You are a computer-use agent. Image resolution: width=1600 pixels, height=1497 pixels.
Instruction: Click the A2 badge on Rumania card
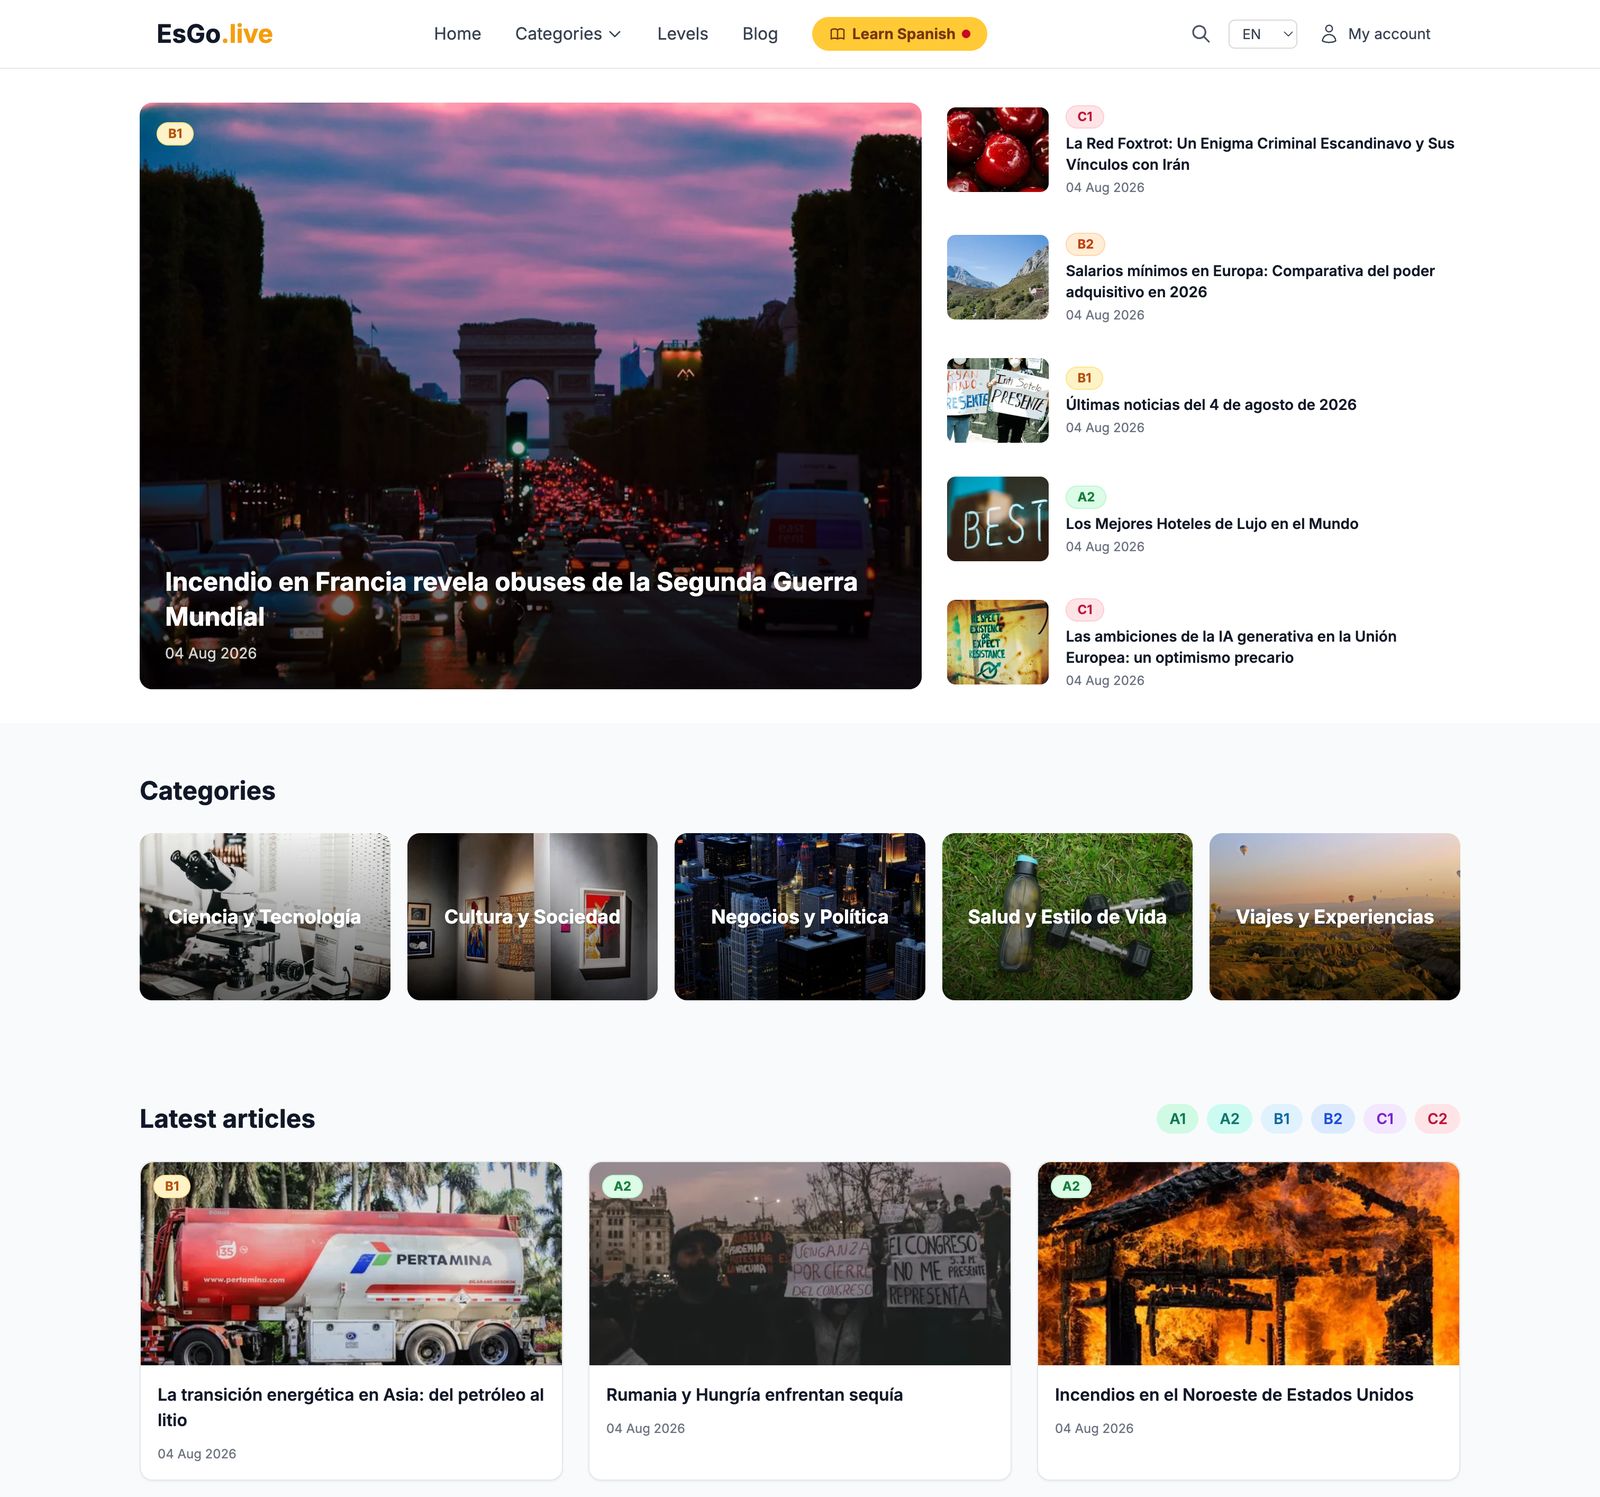coord(622,1186)
